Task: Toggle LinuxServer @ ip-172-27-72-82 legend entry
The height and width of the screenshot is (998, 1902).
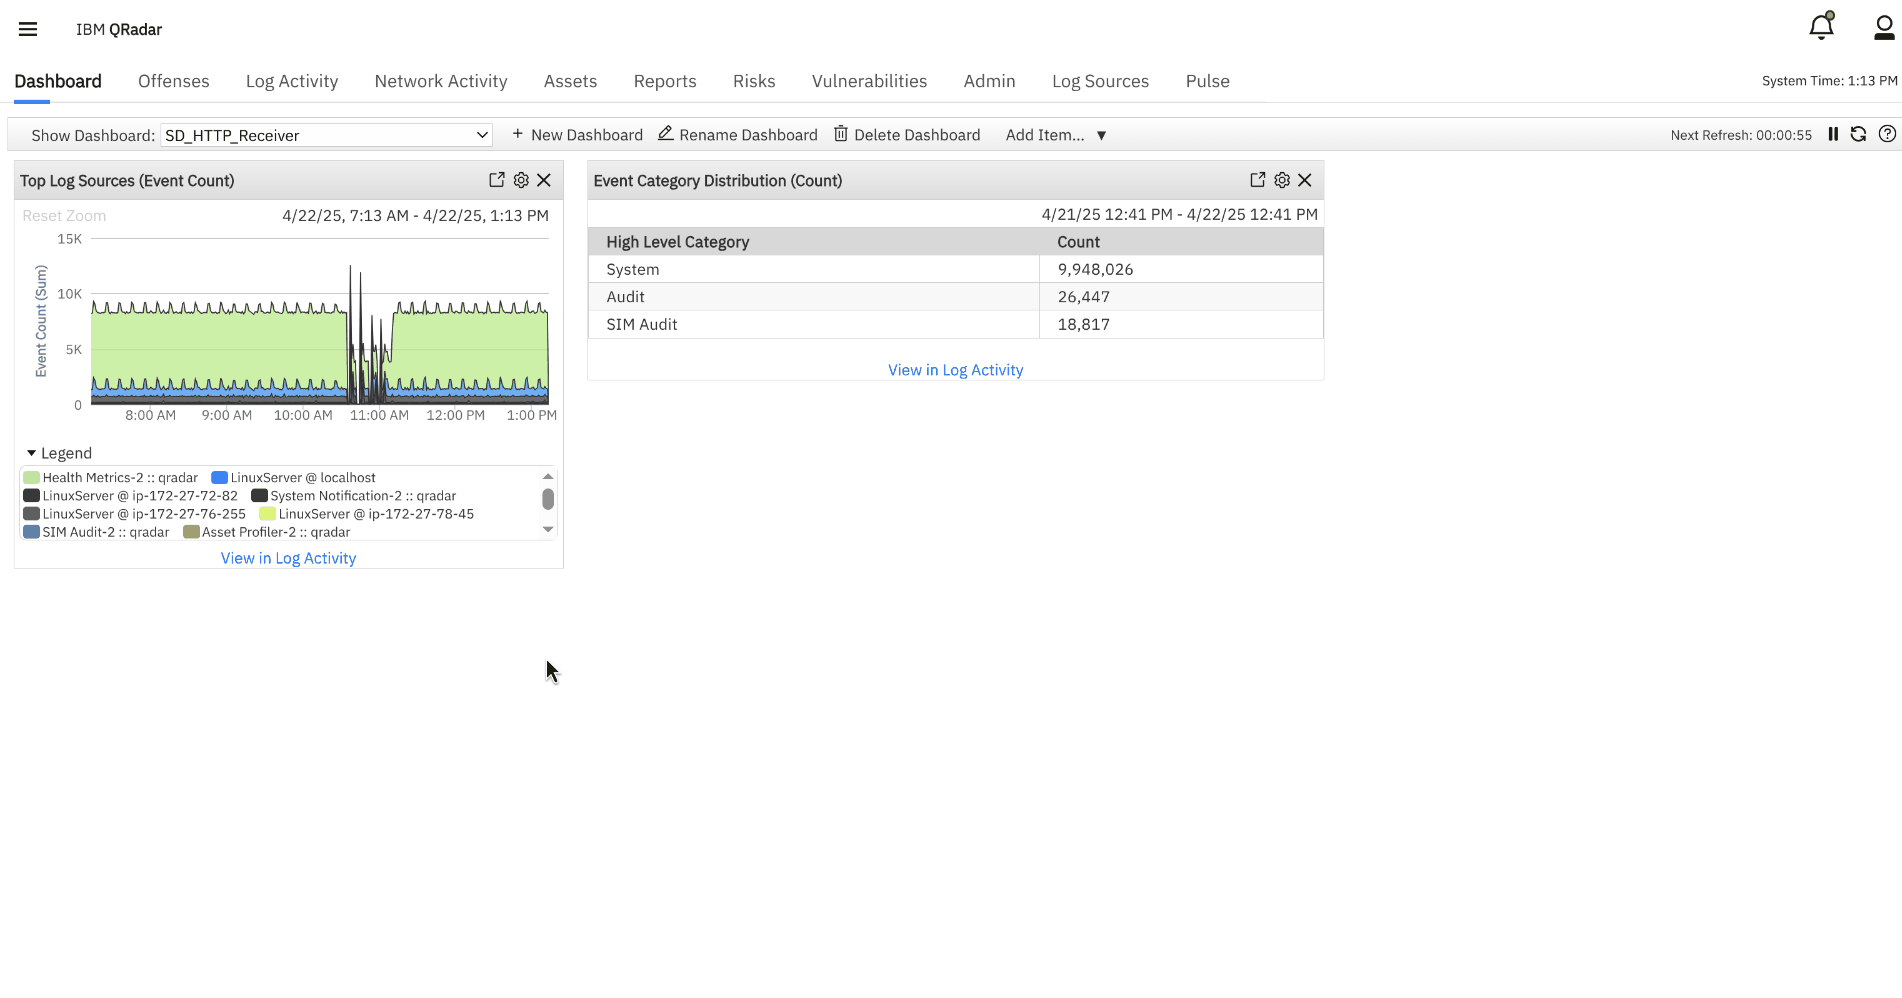Action: [131, 496]
